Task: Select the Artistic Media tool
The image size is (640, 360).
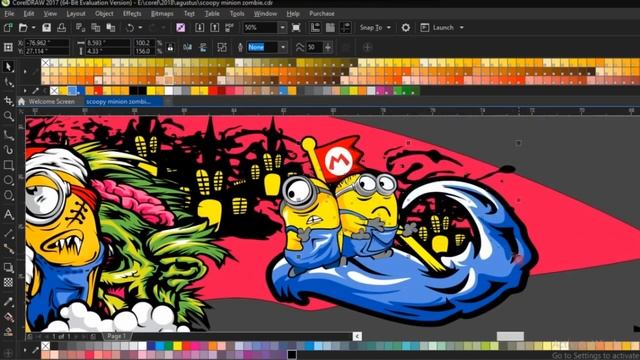Action: pyautogui.click(x=8, y=150)
